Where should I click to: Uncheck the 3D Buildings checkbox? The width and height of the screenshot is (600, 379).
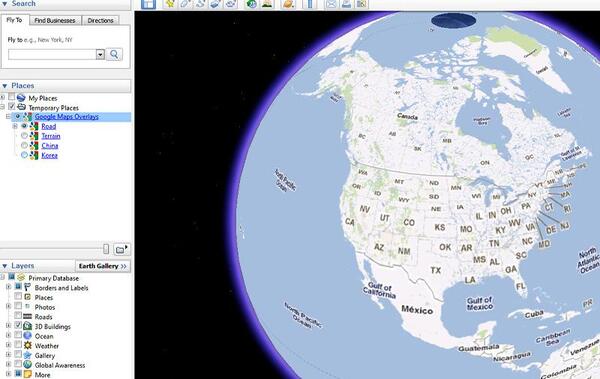pos(18,325)
